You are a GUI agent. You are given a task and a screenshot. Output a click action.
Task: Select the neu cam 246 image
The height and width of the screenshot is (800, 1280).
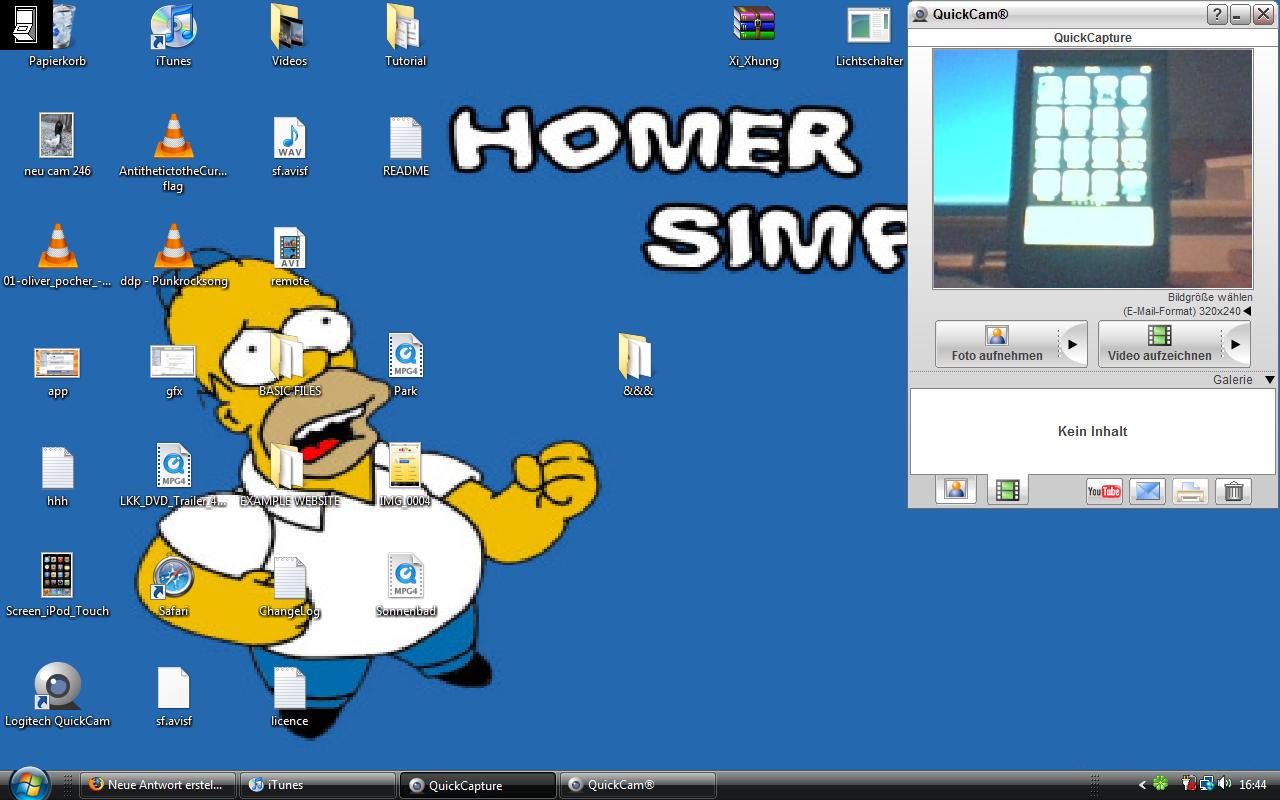pyautogui.click(x=57, y=145)
